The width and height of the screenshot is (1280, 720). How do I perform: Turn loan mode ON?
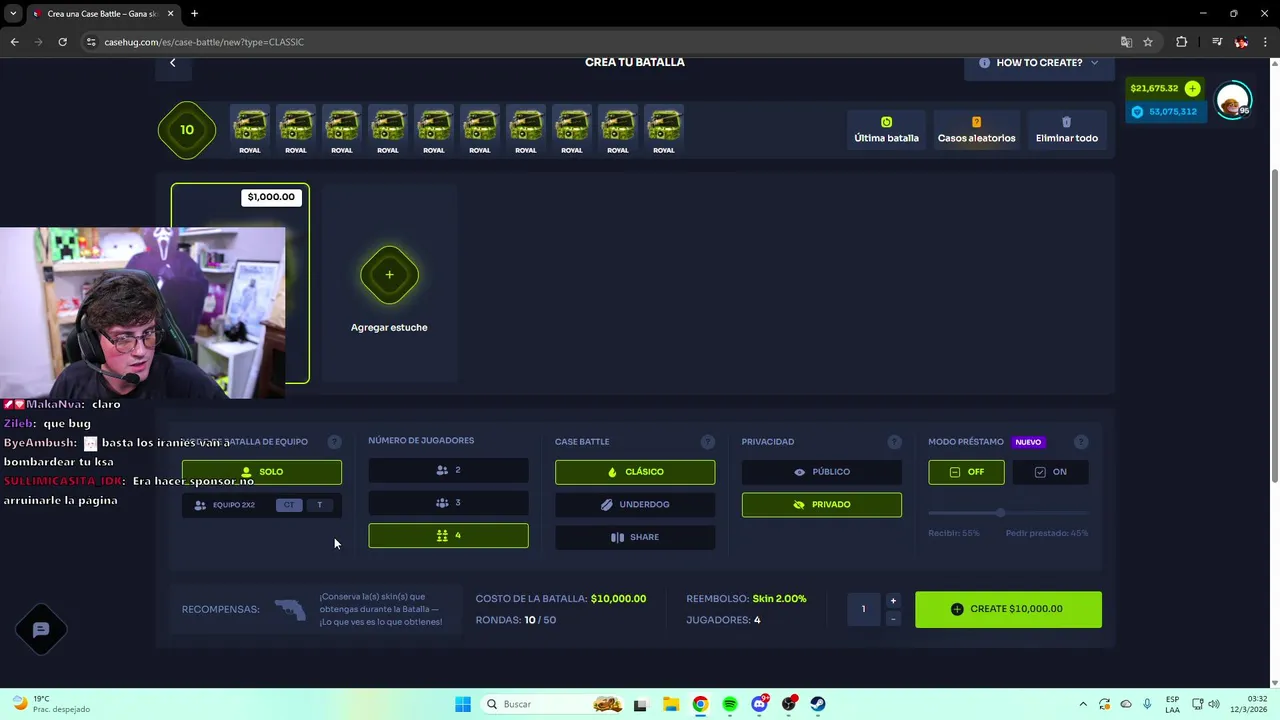(1051, 472)
